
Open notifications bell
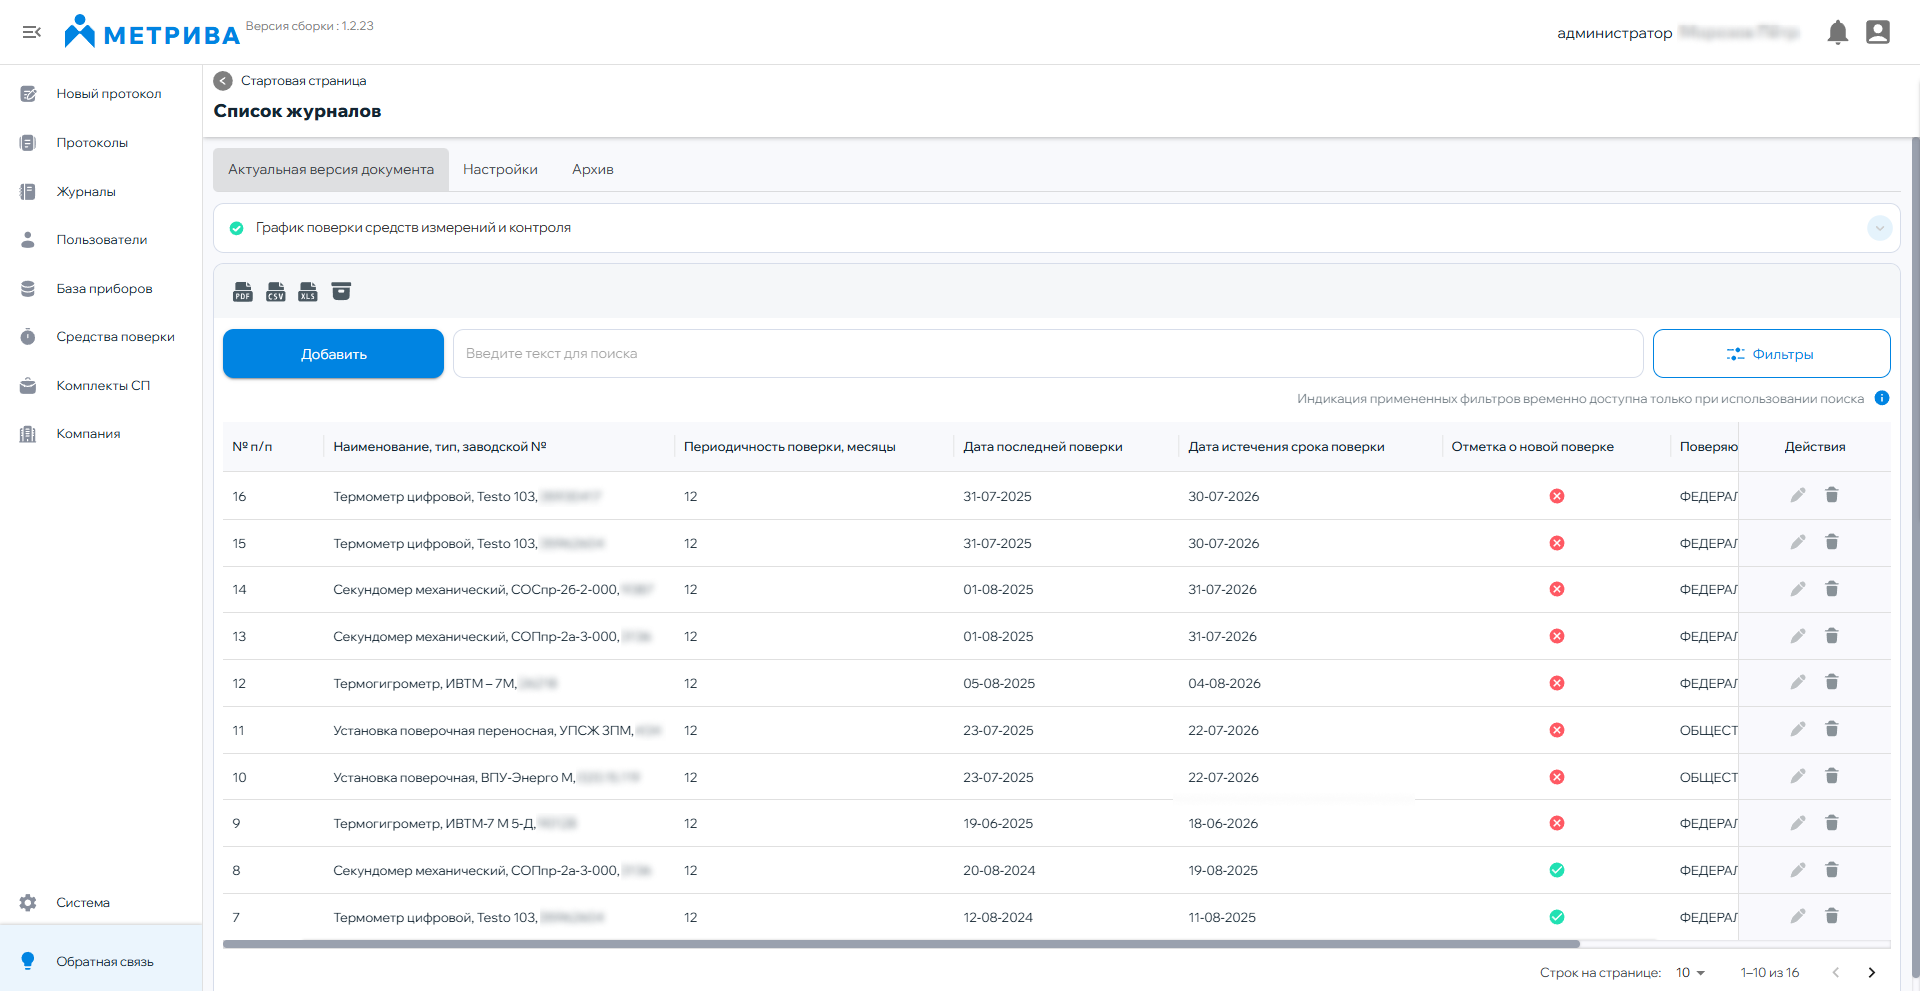[x=1837, y=33]
